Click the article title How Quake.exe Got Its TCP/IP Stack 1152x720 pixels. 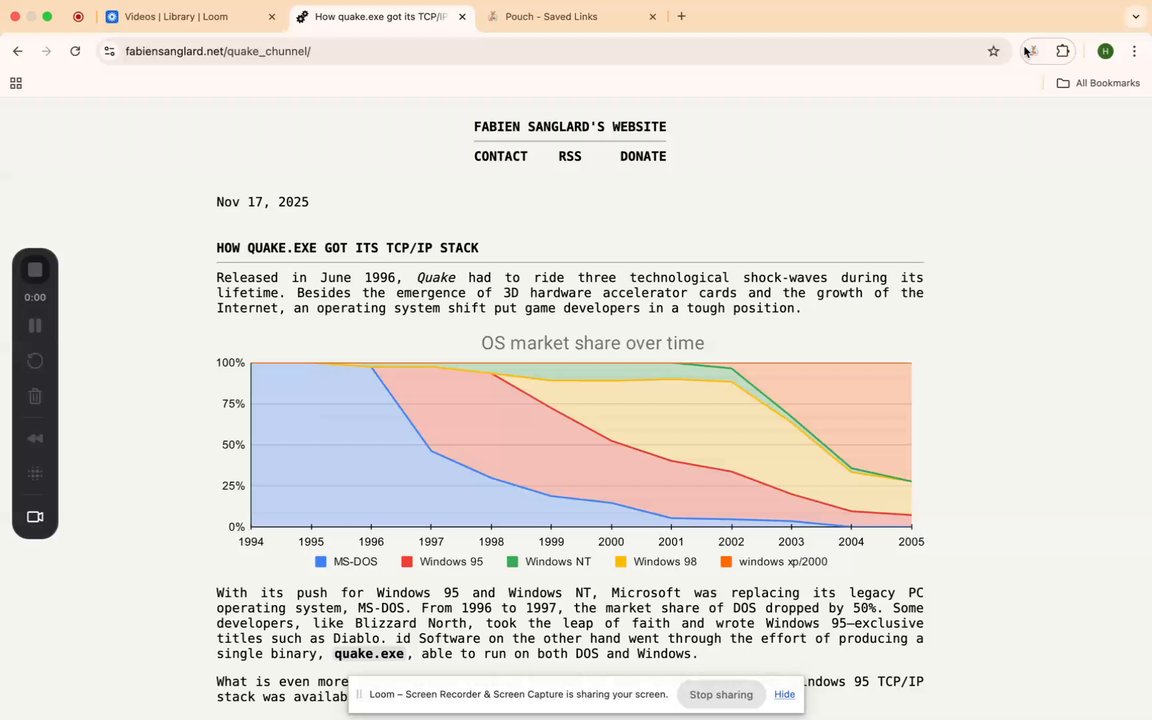point(347,248)
